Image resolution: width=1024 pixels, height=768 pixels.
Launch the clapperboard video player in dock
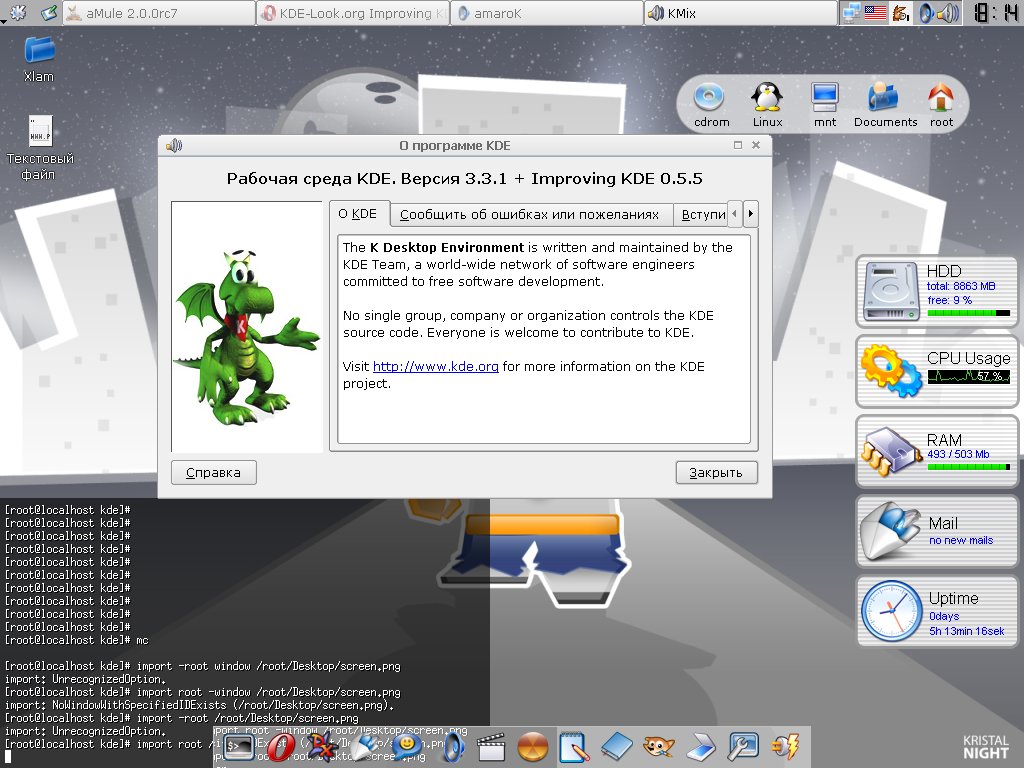[491, 748]
